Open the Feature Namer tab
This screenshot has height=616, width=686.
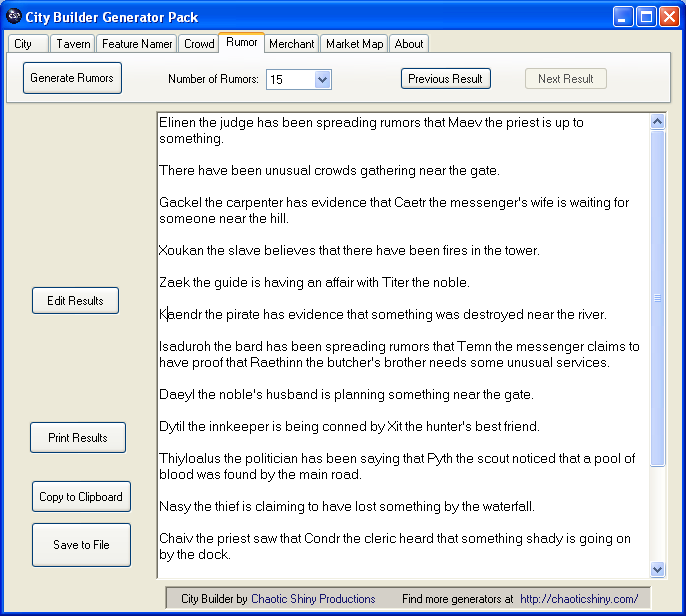click(x=136, y=44)
